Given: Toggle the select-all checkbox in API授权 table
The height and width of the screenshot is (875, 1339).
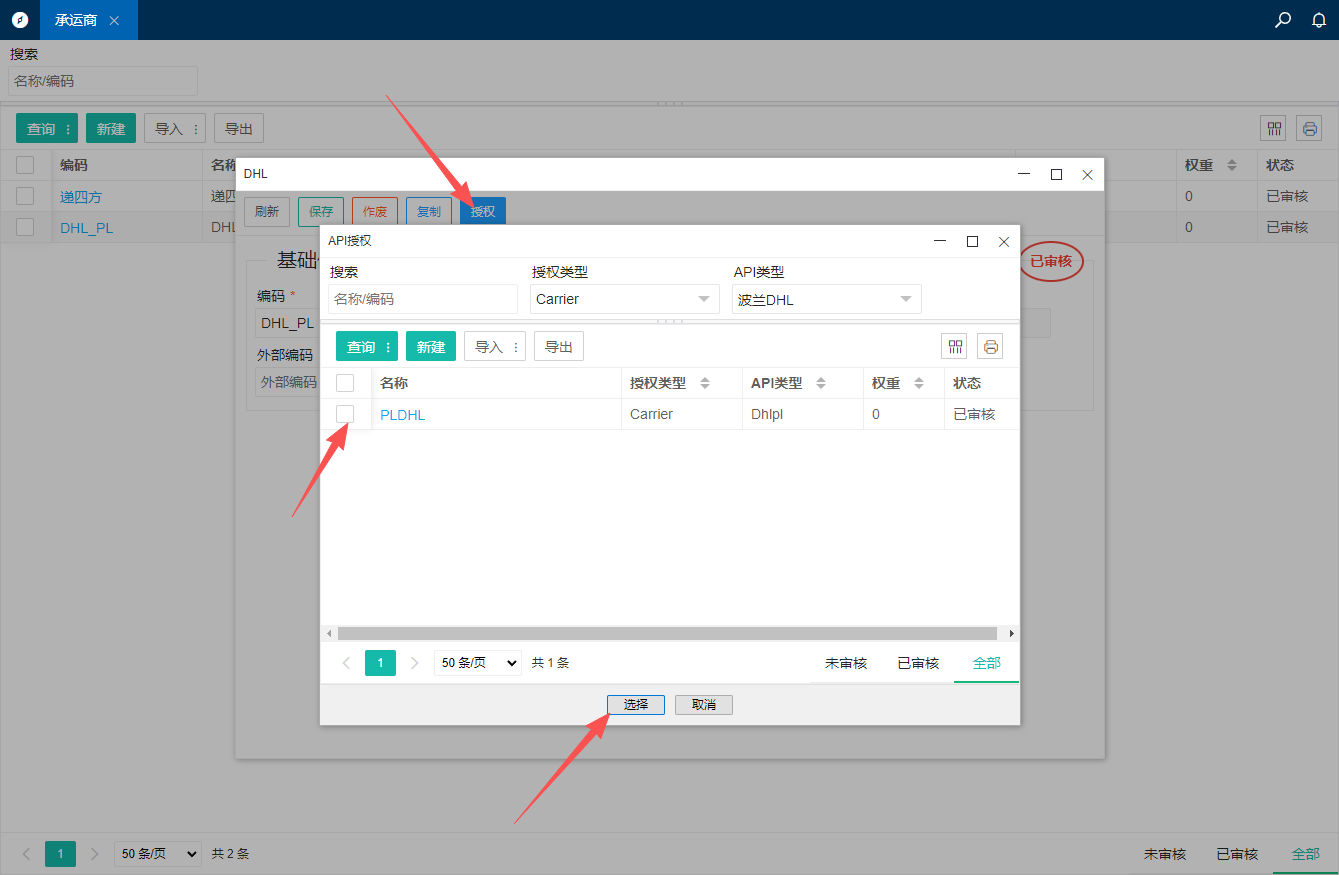Looking at the screenshot, I should 345,383.
